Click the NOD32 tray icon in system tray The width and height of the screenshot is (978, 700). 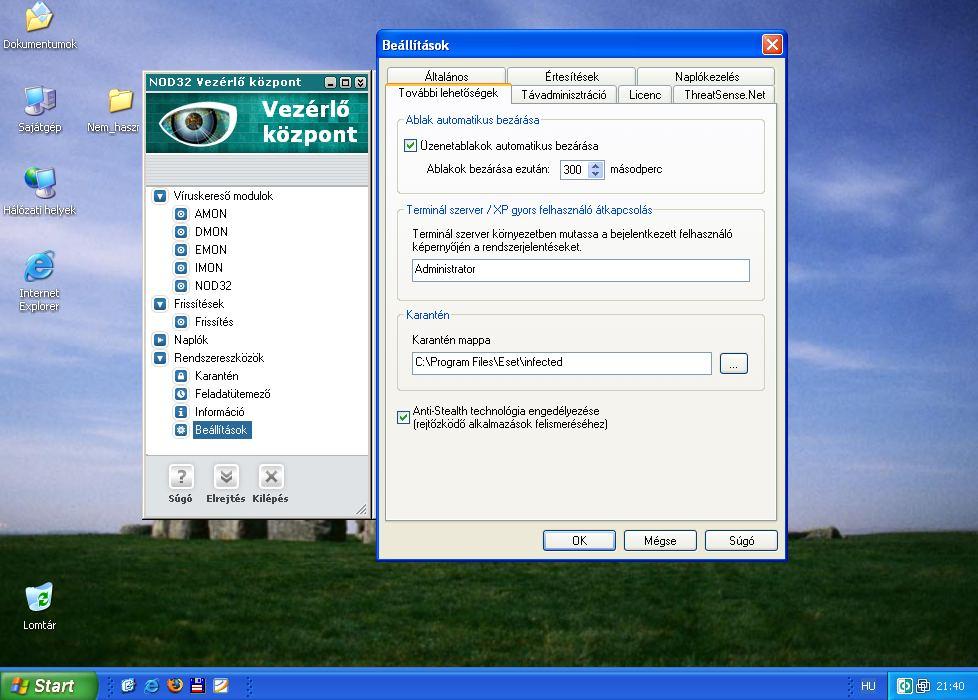[904, 686]
